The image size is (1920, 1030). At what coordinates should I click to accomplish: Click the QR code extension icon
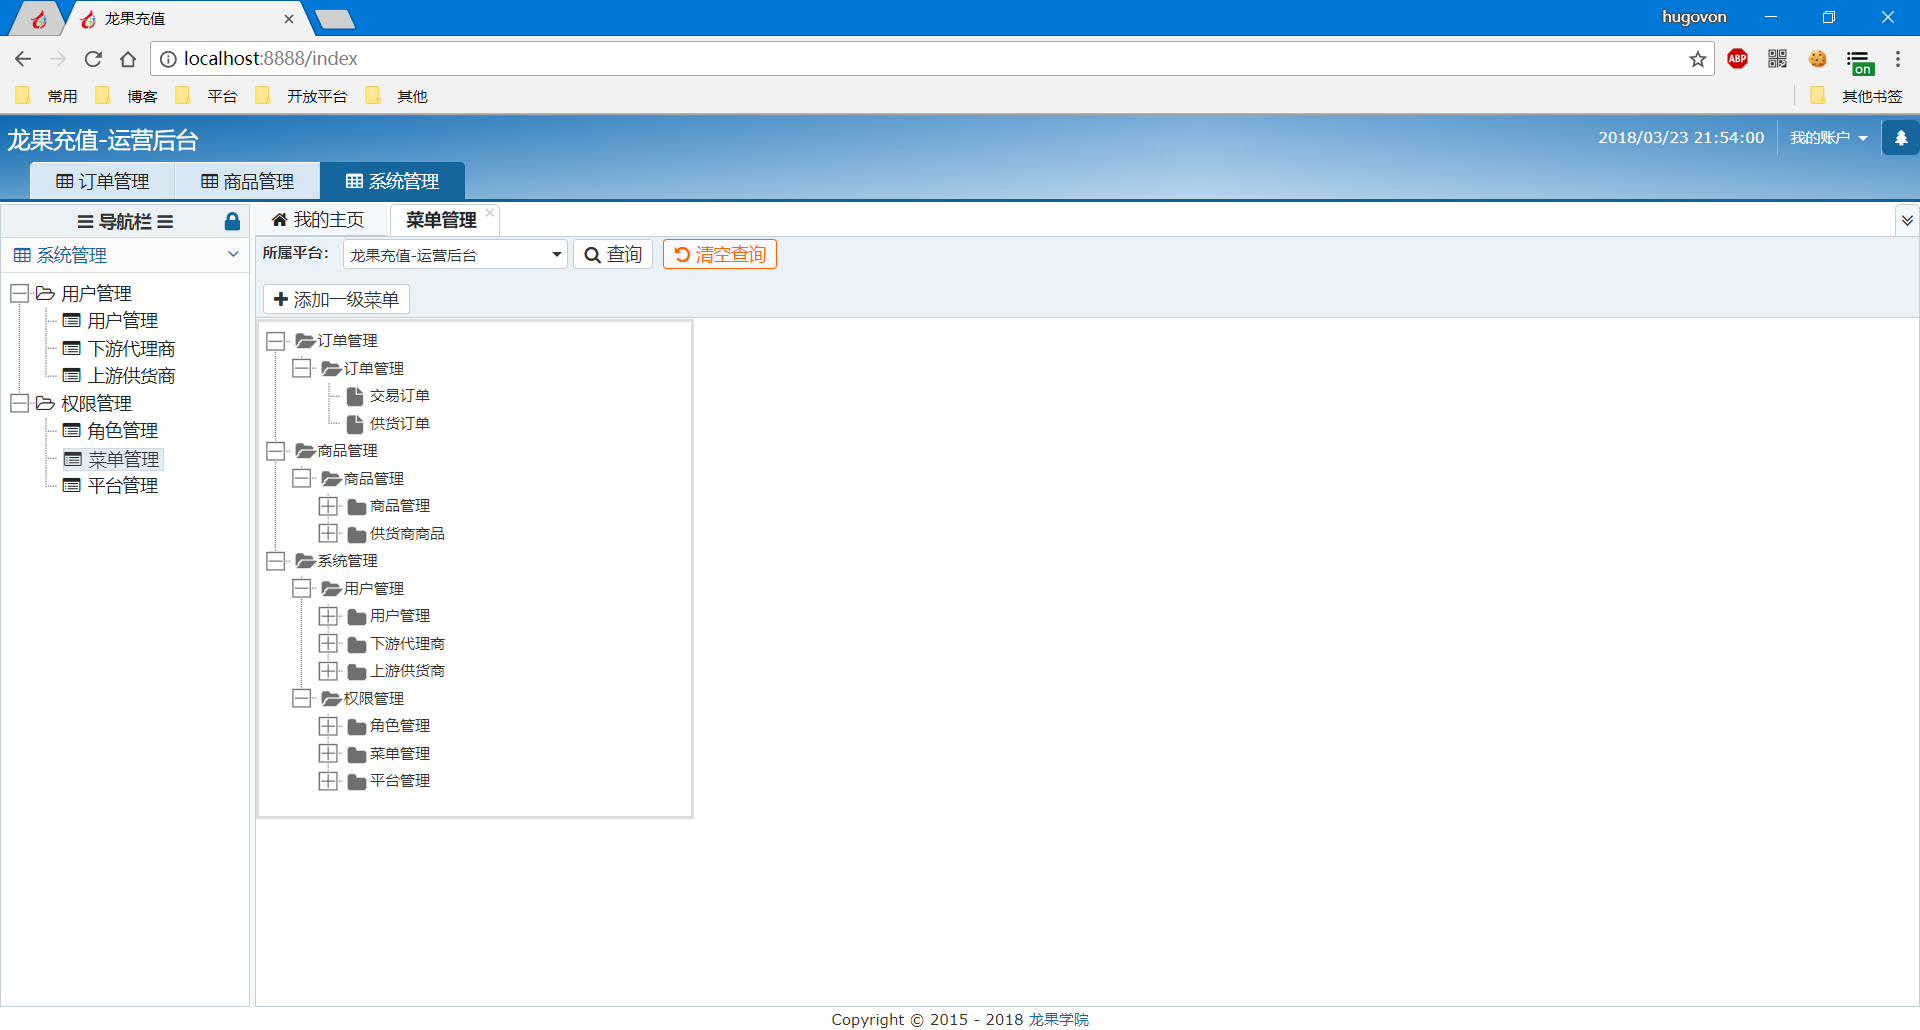(1777, 59)
